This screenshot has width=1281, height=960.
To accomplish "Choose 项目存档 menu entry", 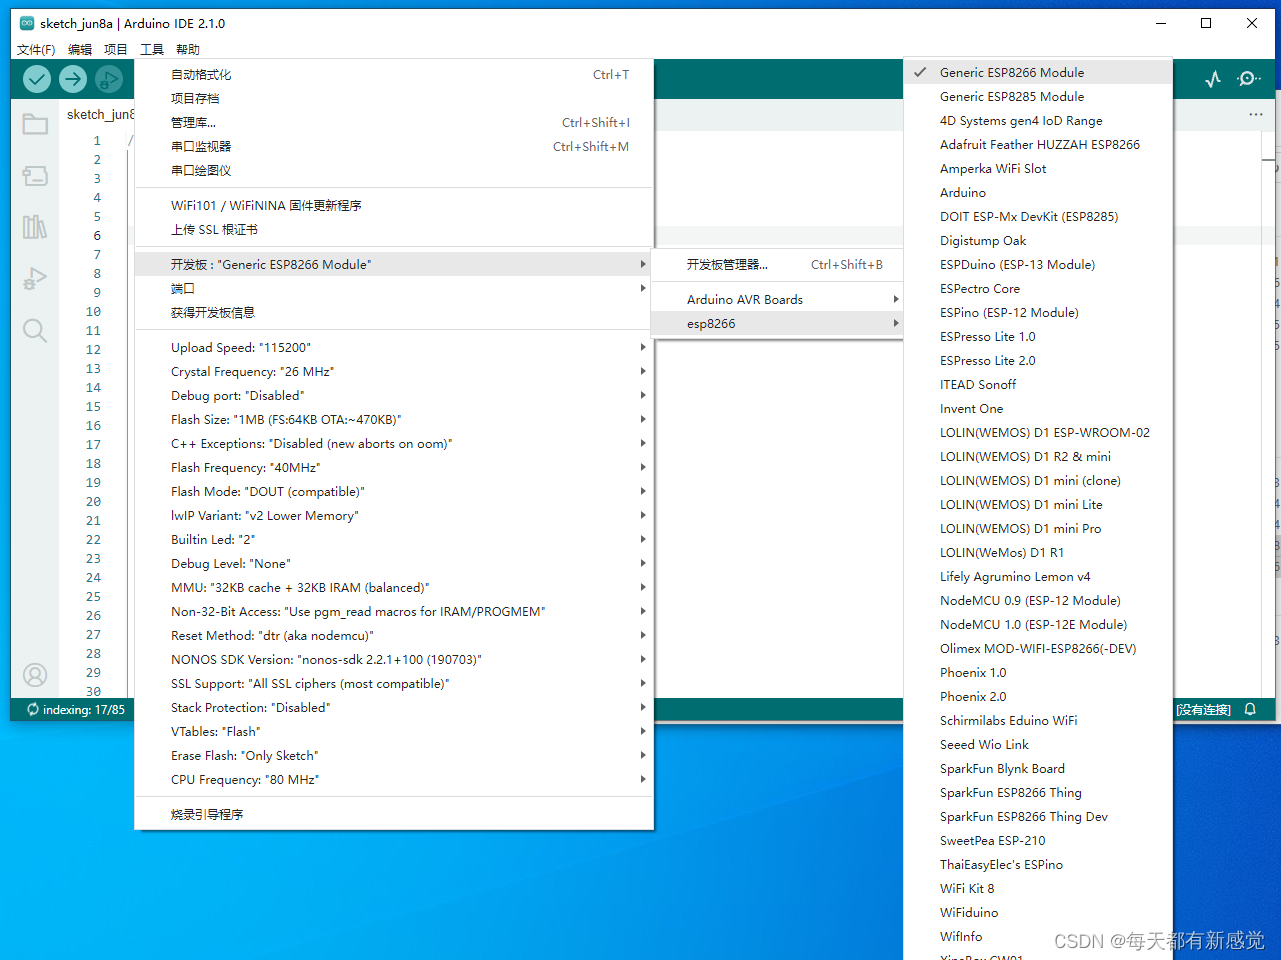I will 394,98.
